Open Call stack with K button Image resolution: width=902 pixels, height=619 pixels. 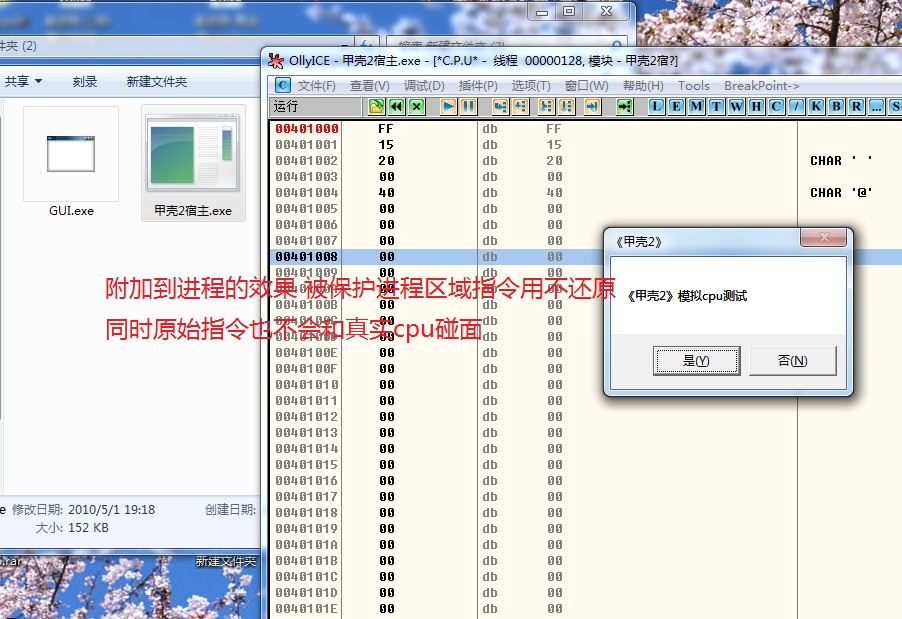coord(816,106)
